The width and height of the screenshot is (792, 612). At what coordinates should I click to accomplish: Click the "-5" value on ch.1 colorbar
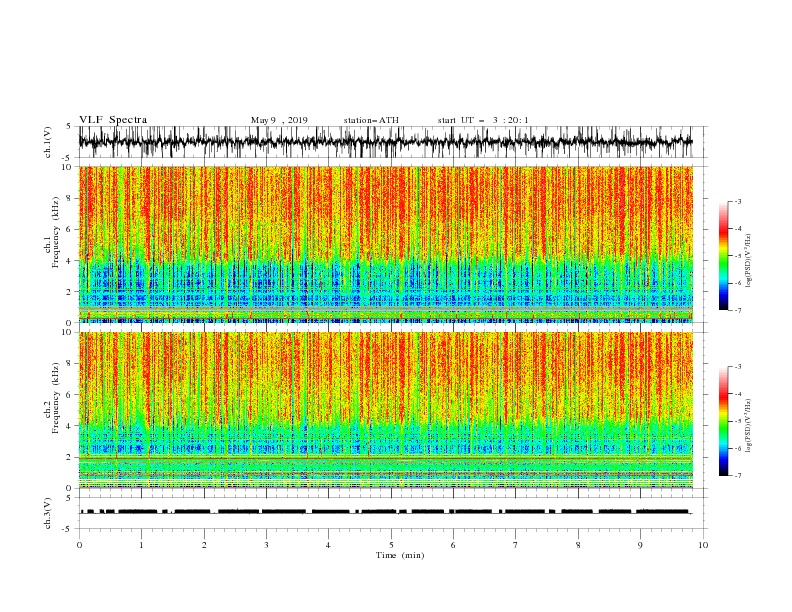(738, 256)
